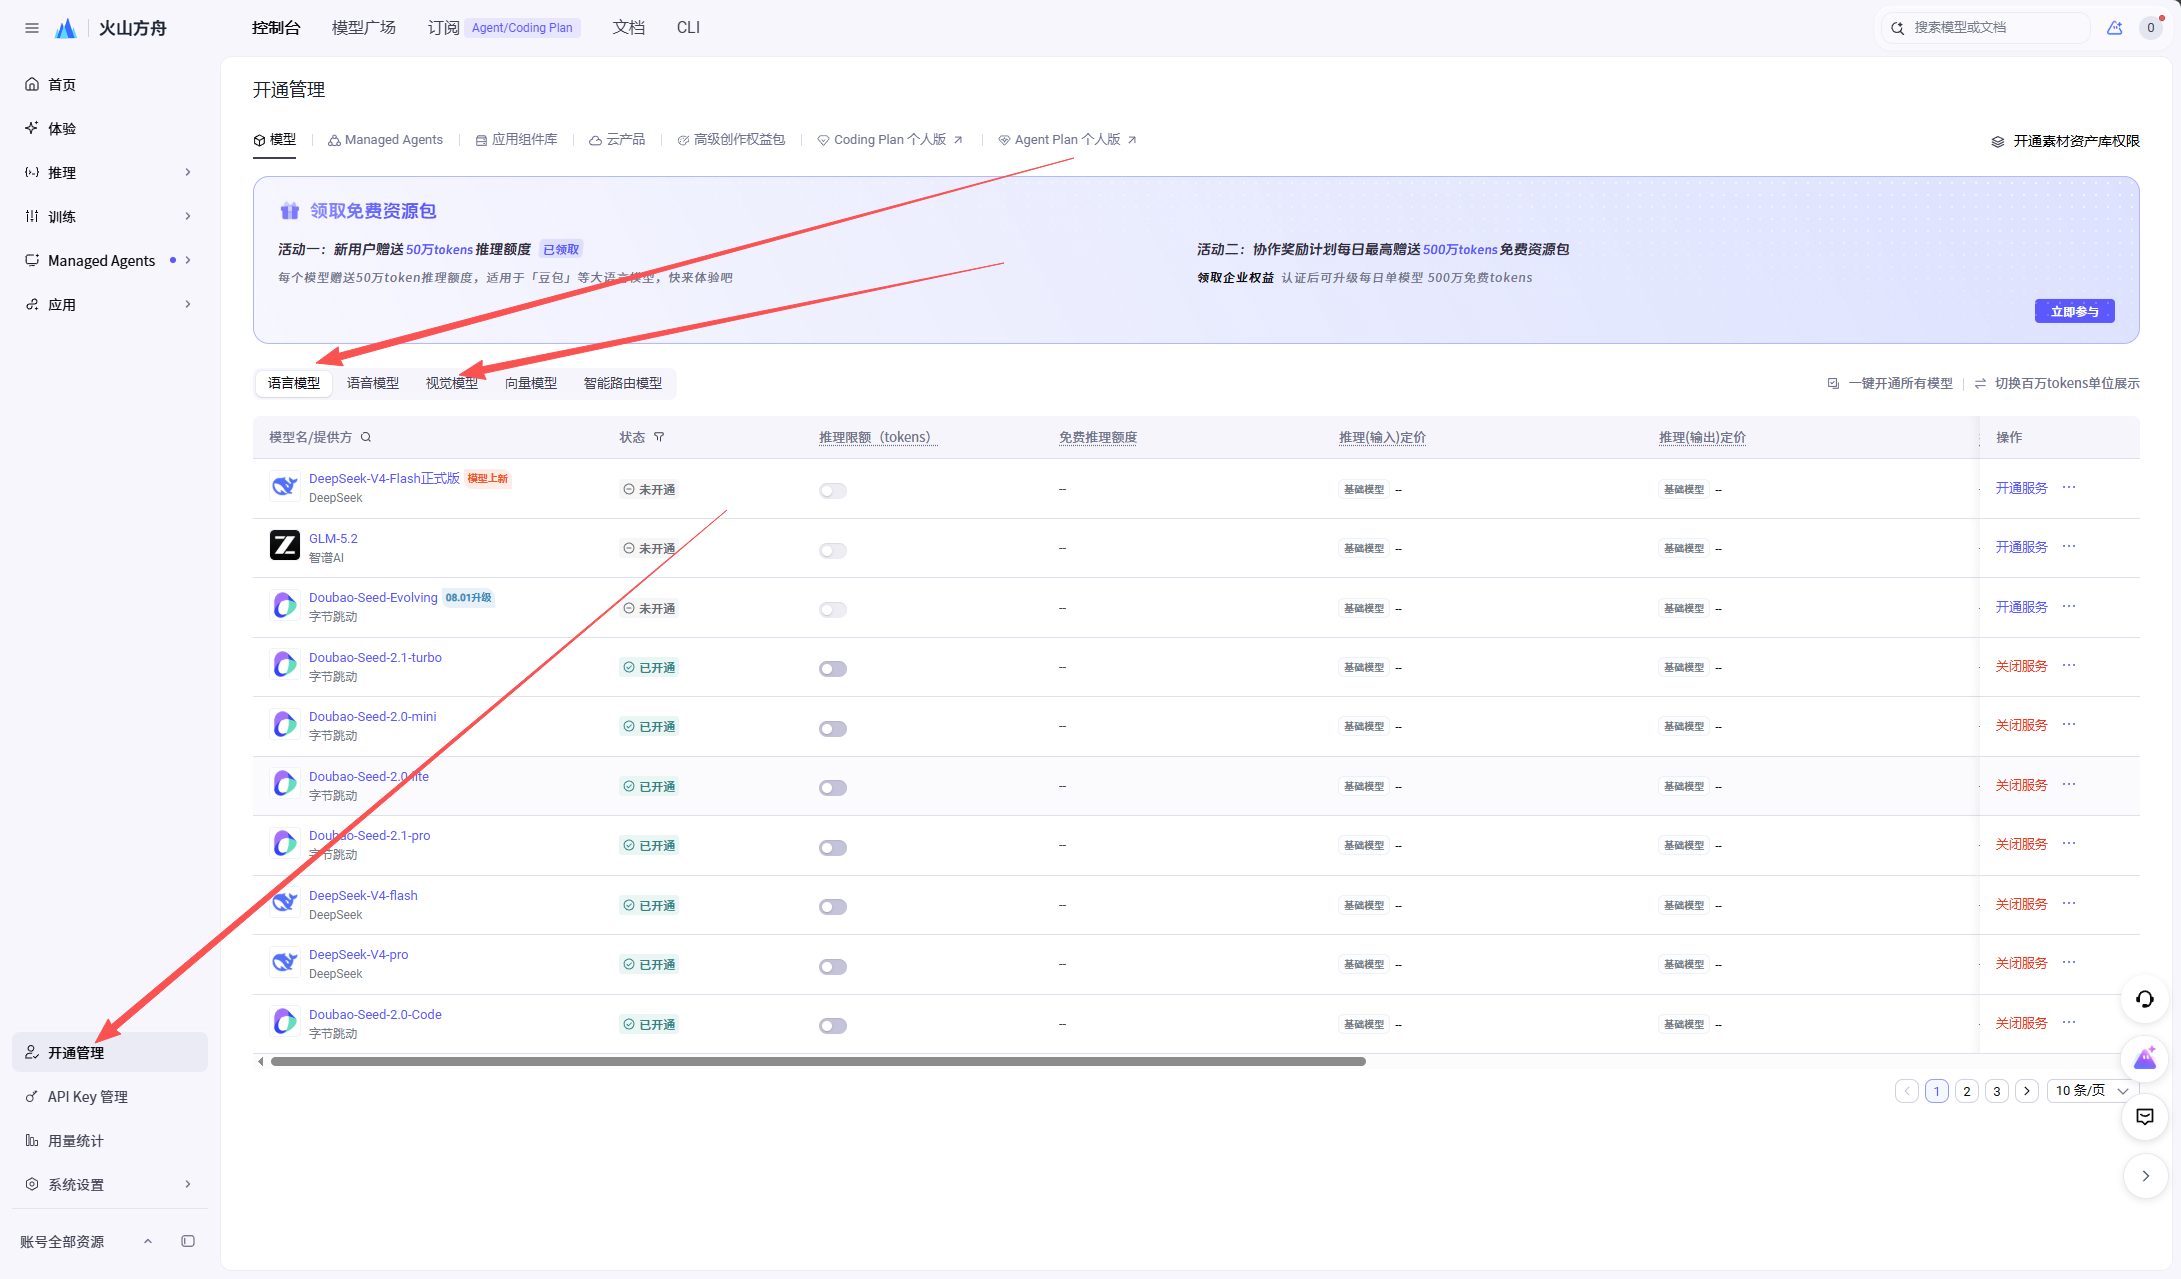Click search icon beside 模型名/提供方 column

click(366, 437)
